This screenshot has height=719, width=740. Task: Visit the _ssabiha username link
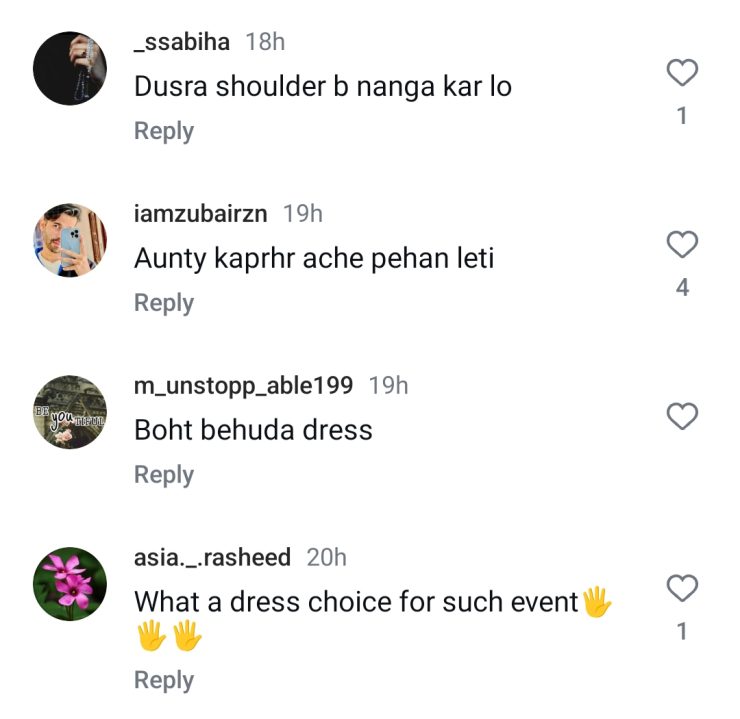tap(182, 42)
